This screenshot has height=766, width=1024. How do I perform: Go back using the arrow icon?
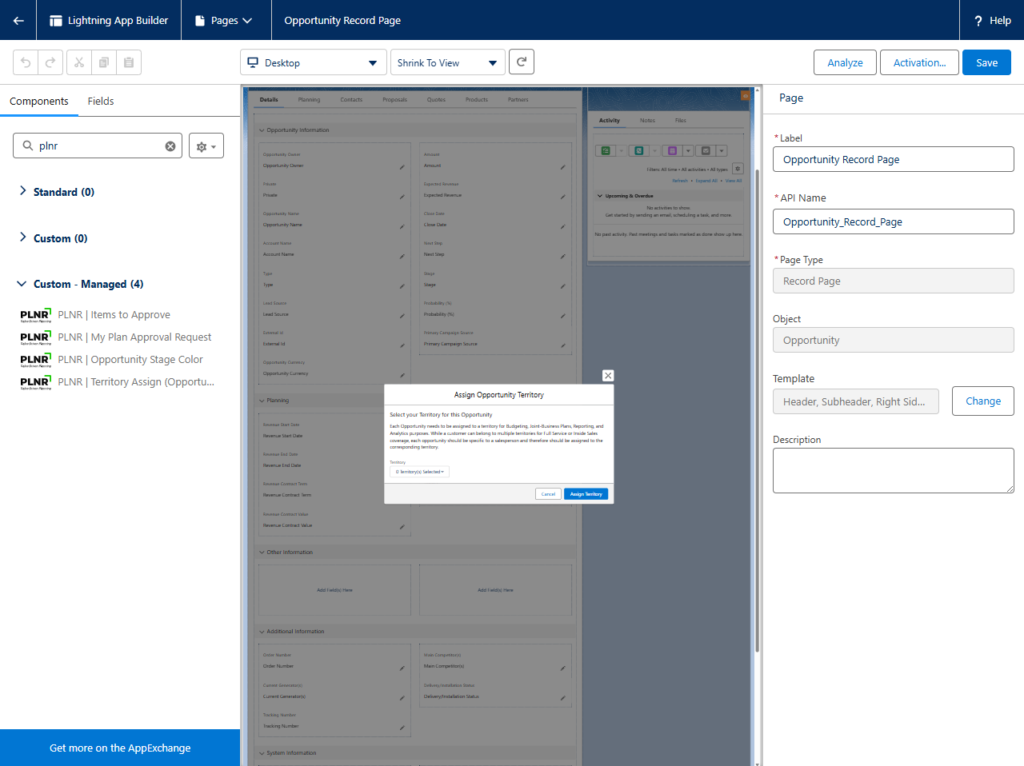[18, 20]
